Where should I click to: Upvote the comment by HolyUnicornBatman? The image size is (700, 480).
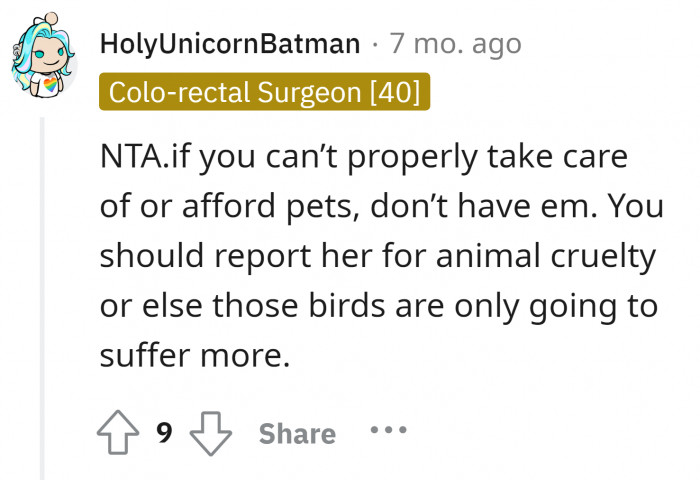click(x=119, y=432)
